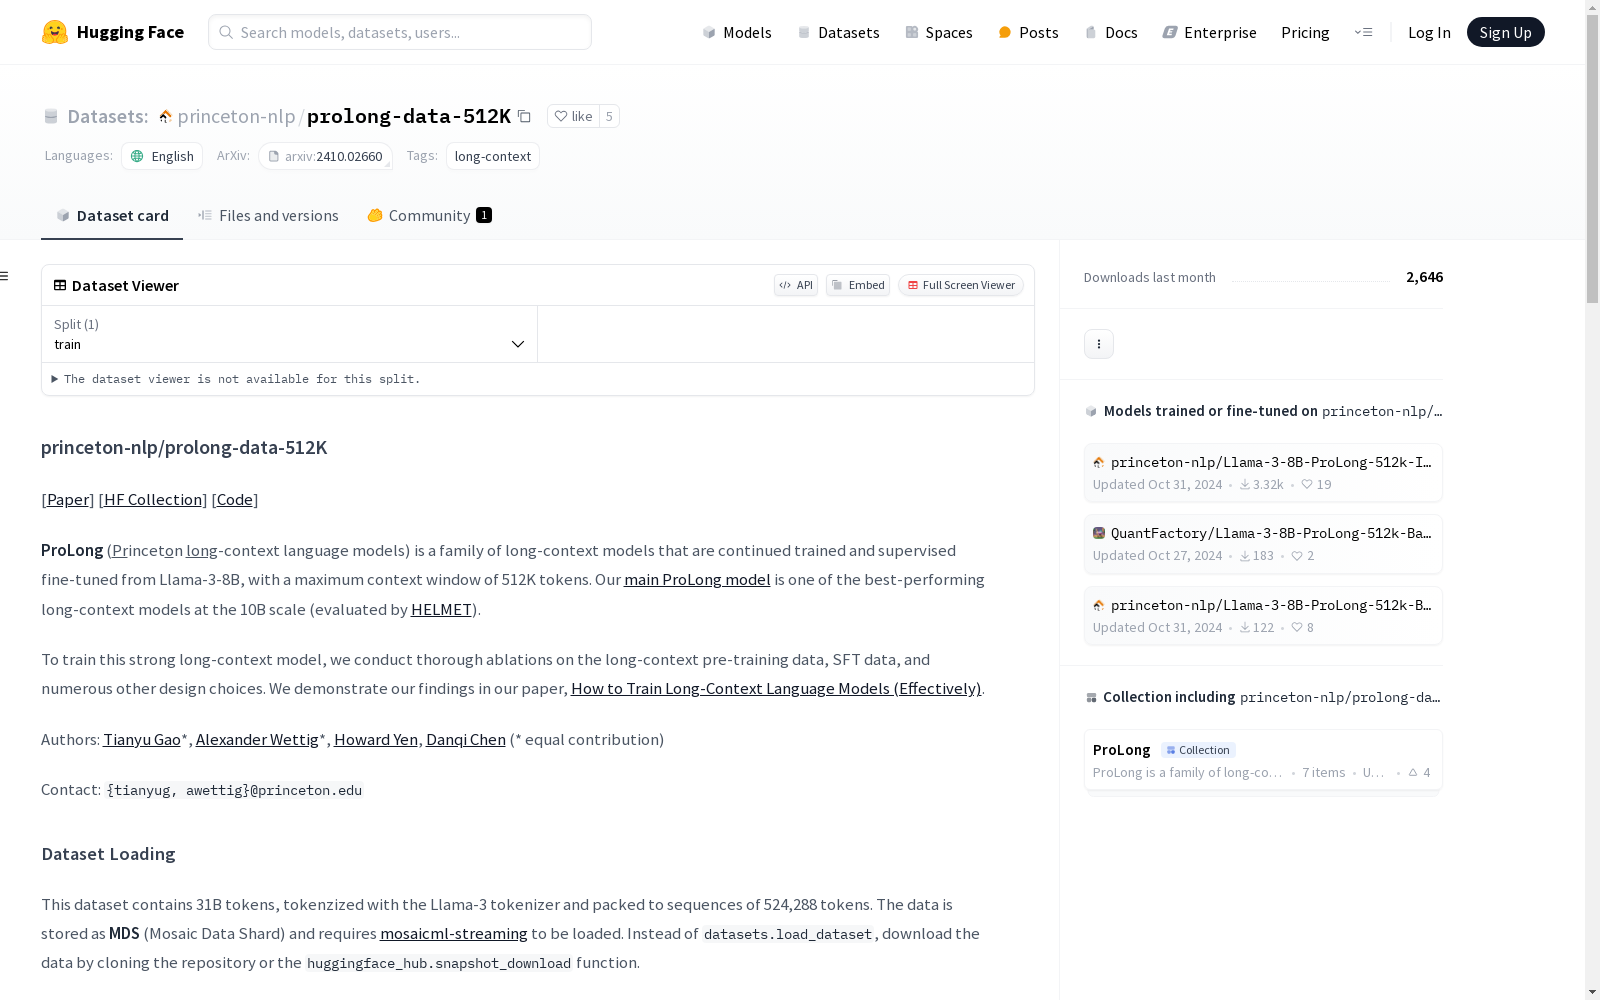Click the Dataset Loading heading
The width and height of the screenshot is (1600, 1000).
[x=108, y=854]
